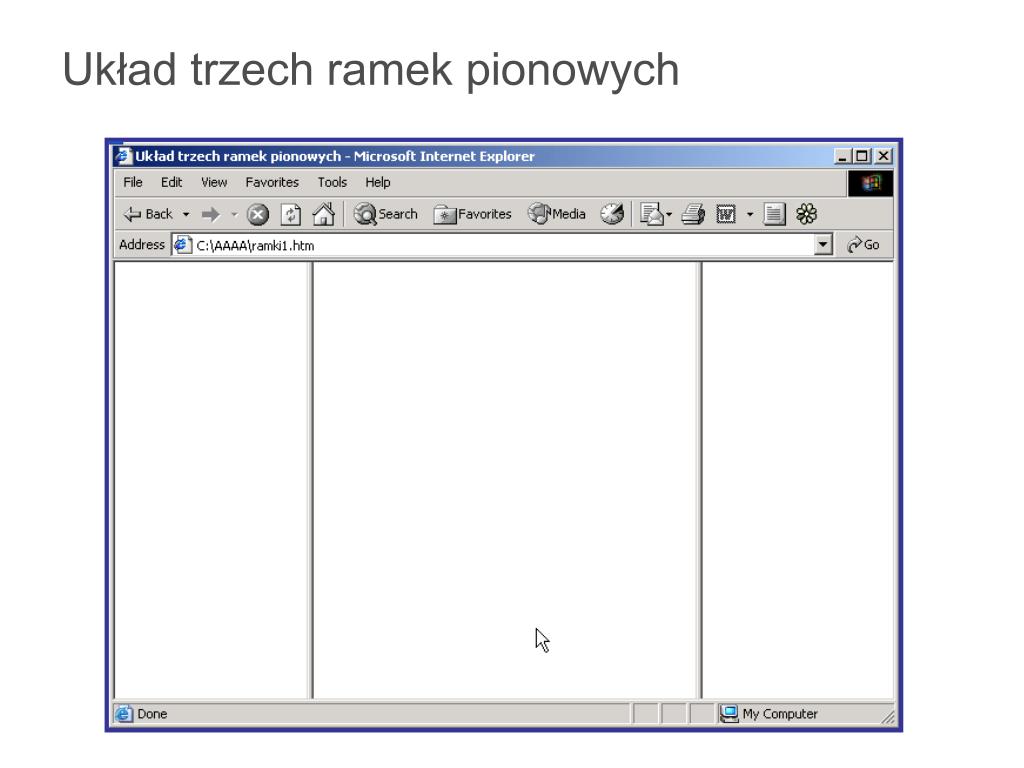Open the Tools menu
Screen dimensions: 1024x768
[x=332, y=182]
